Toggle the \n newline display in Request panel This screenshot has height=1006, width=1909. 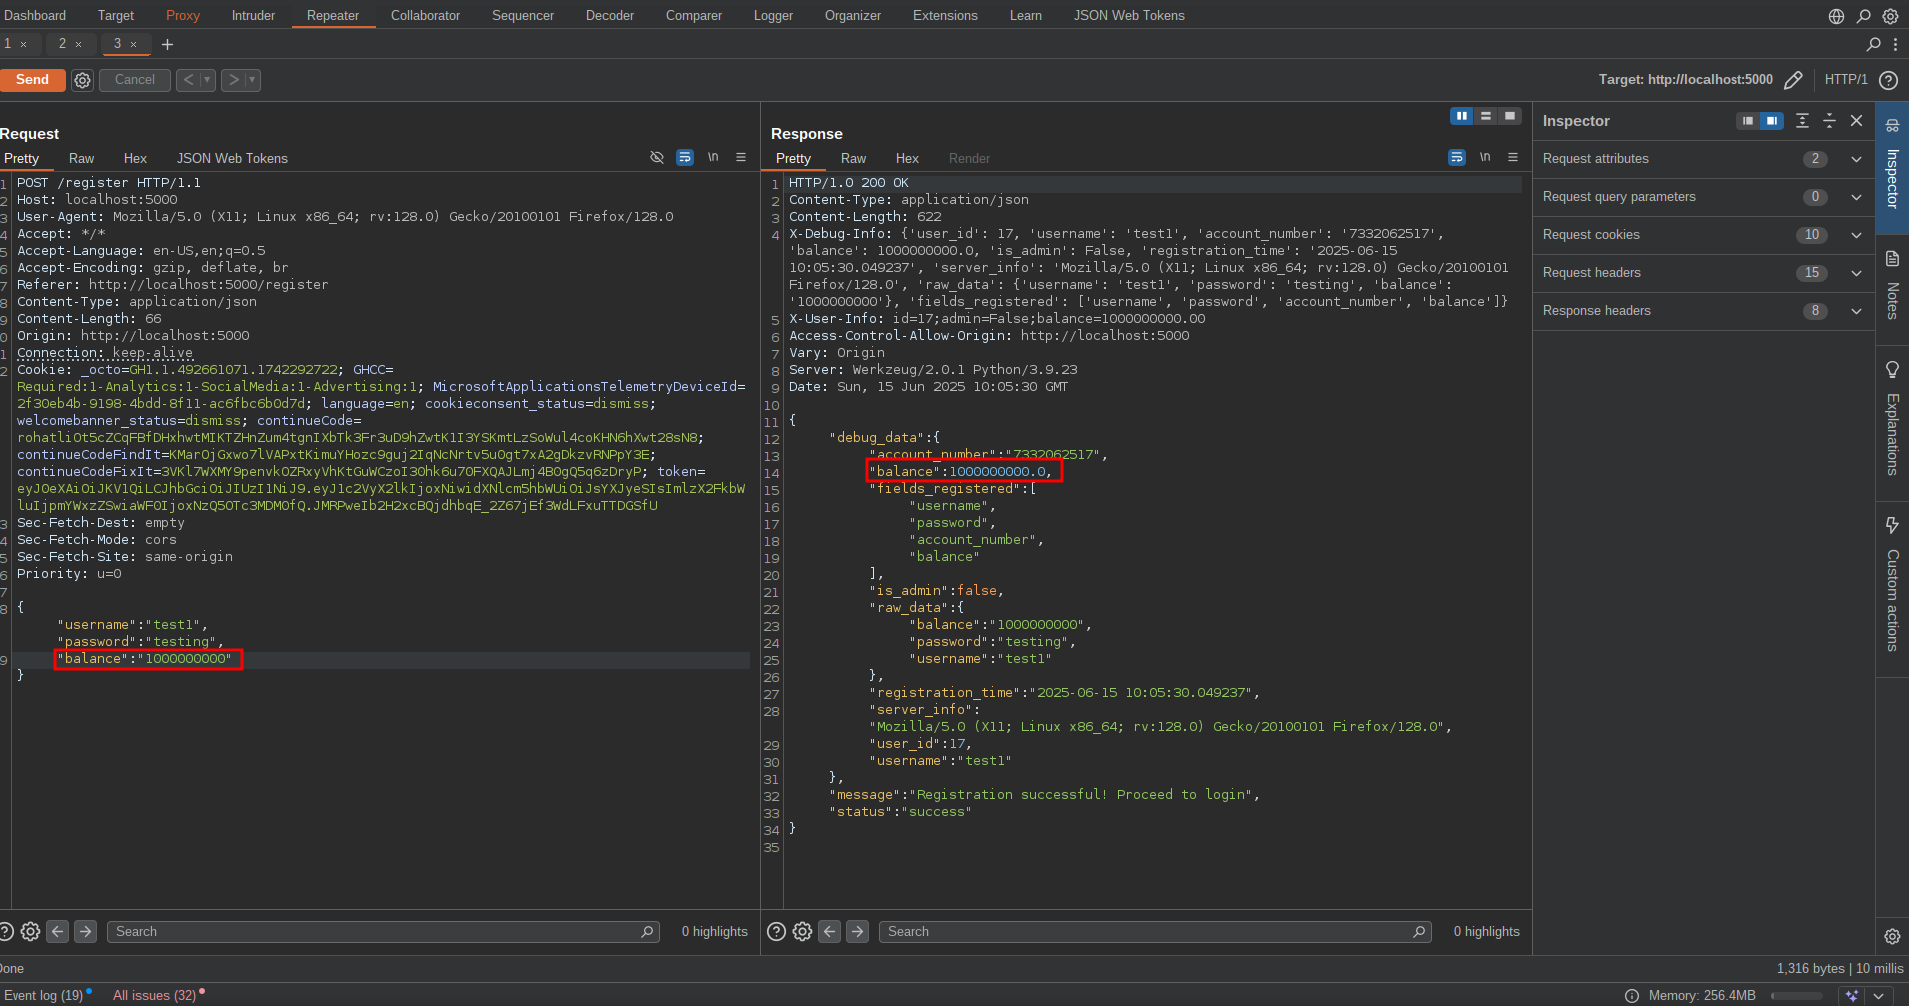(x=713, y=158)
